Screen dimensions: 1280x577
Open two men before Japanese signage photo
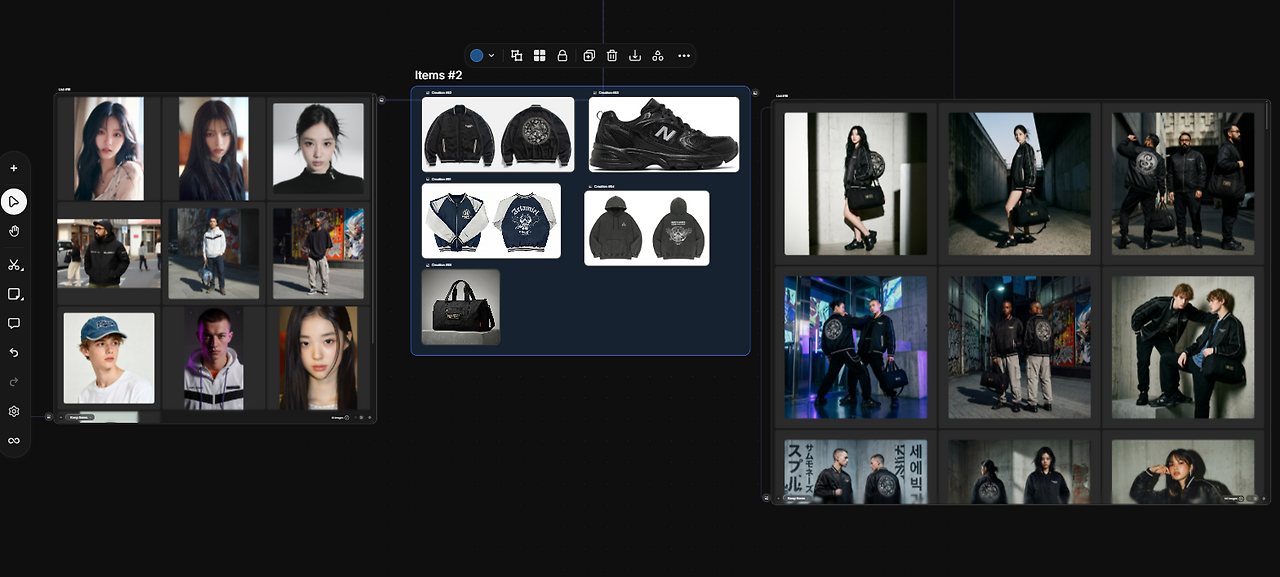tap(855, 472)
